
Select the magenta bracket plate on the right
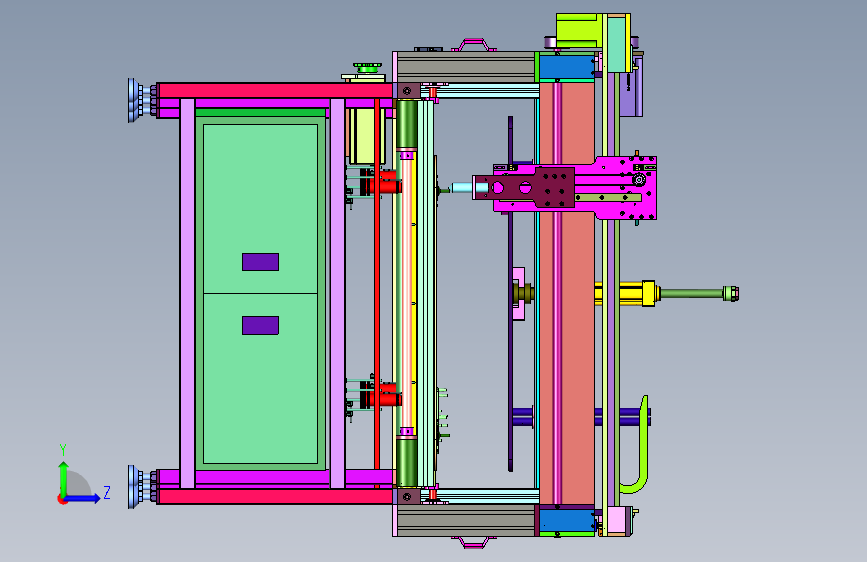pos(625,188)
